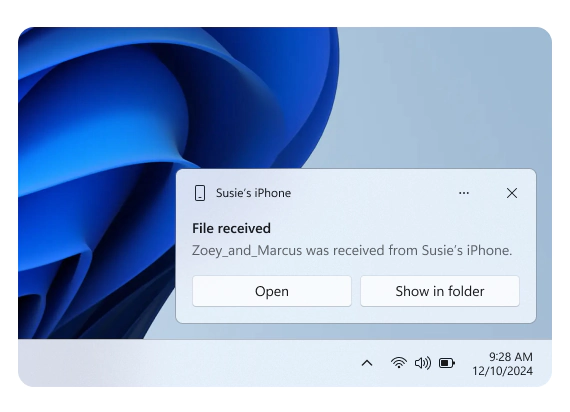Click the volume speaker icon

click(x=422, y=363)
